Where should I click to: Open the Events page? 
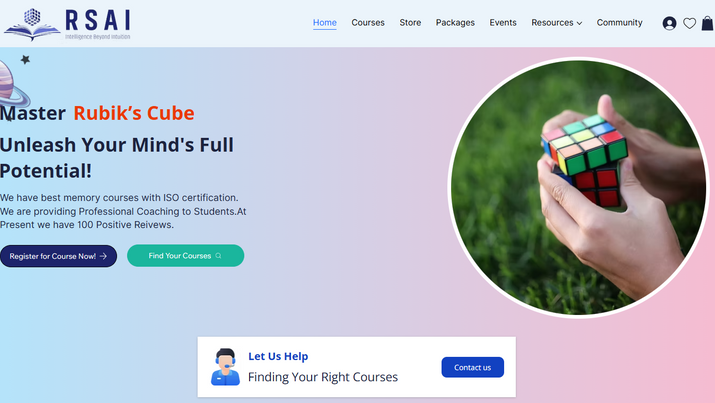point(503,22)
